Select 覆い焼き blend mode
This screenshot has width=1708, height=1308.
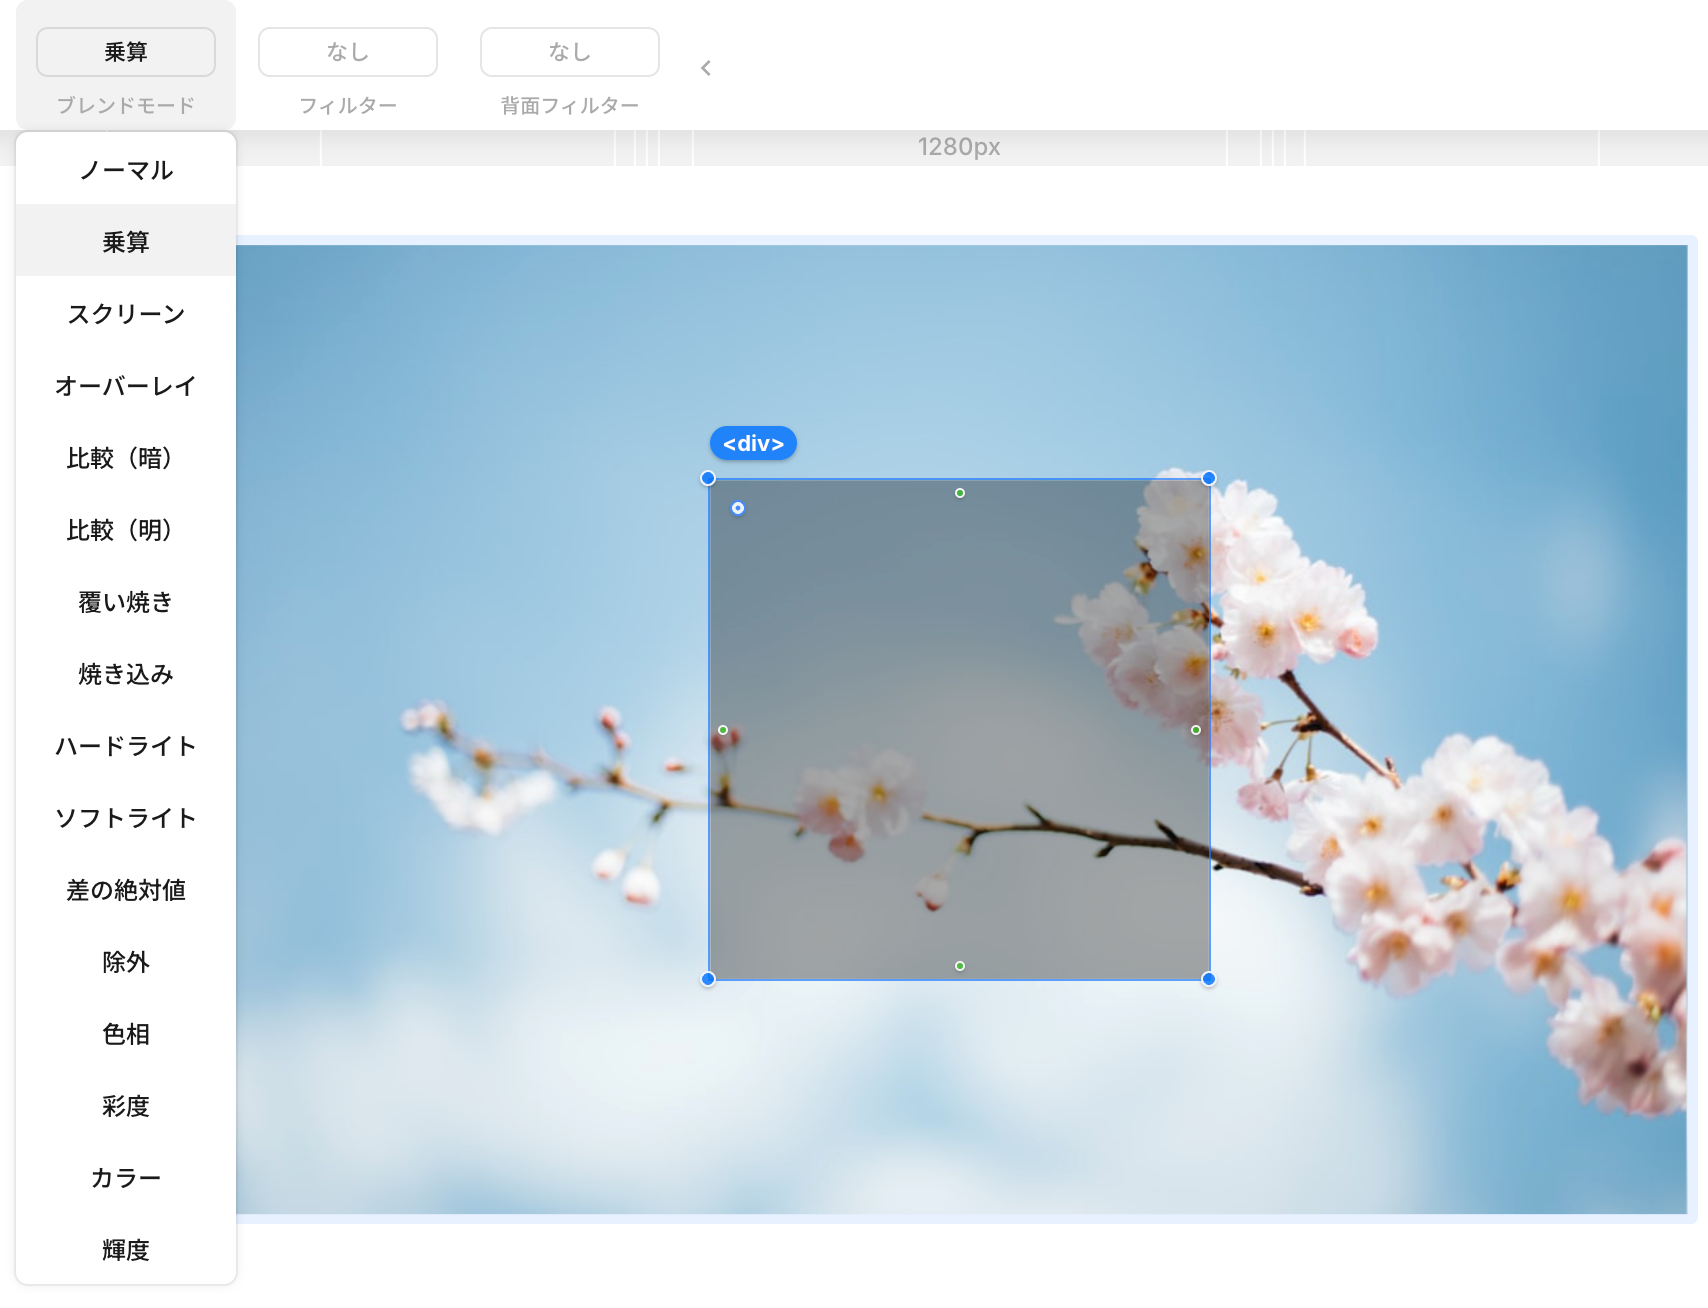click(x=126, y=602)
